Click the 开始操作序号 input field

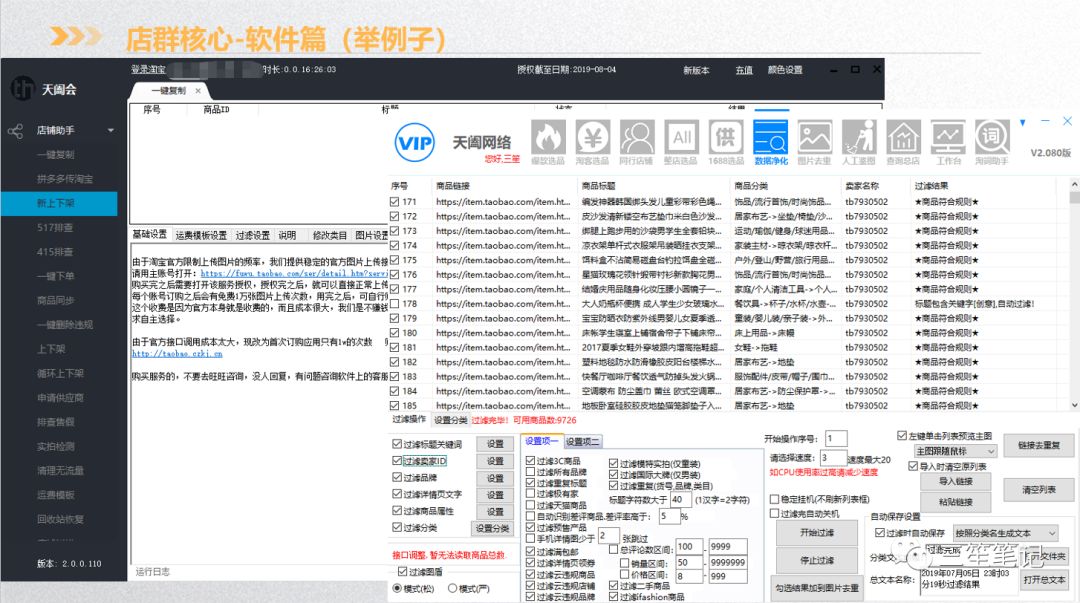coord(835,438)
